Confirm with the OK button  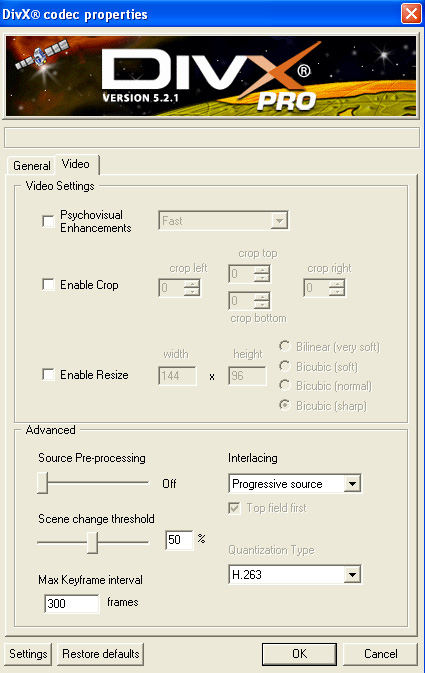(x=299, y=654)
